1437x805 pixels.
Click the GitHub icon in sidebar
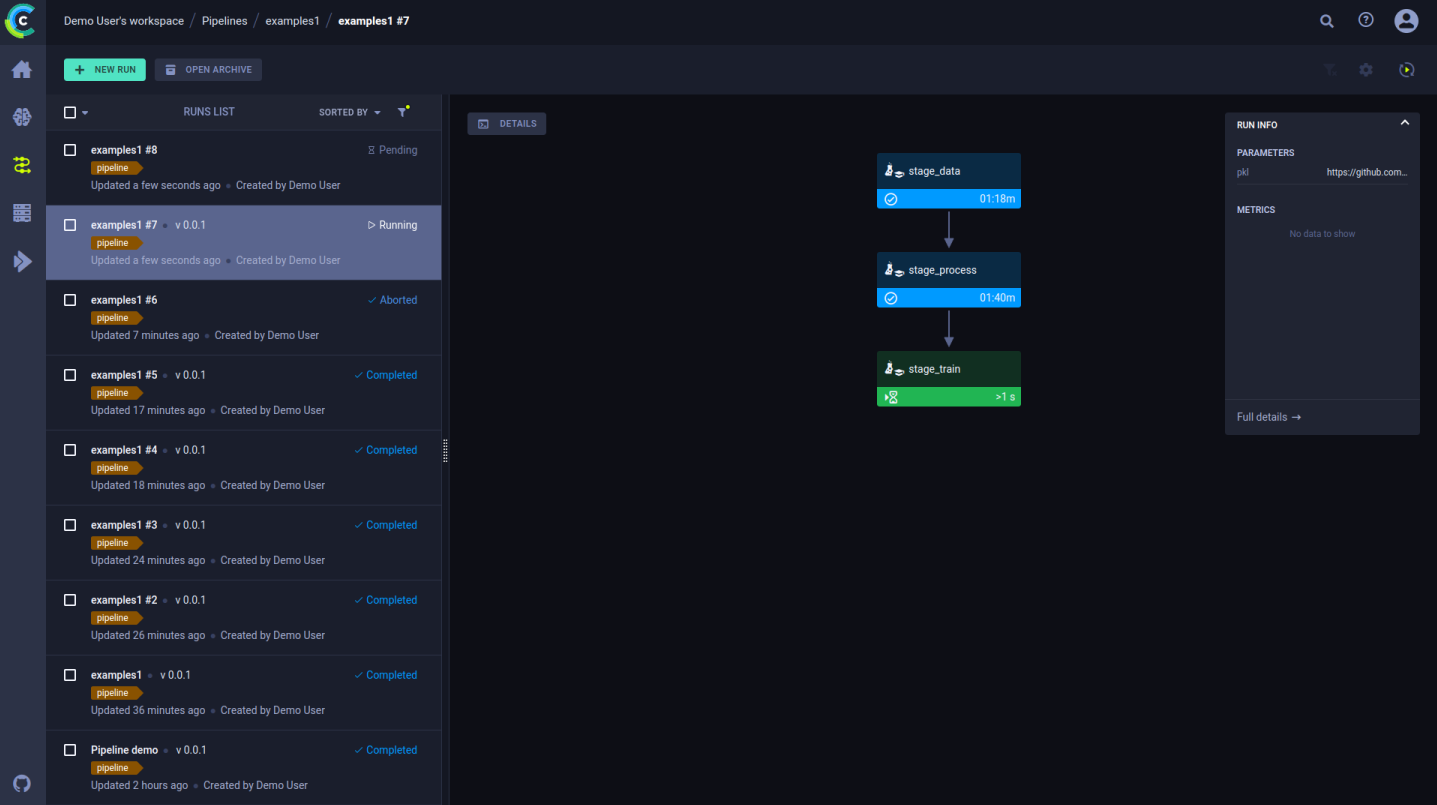22,783
